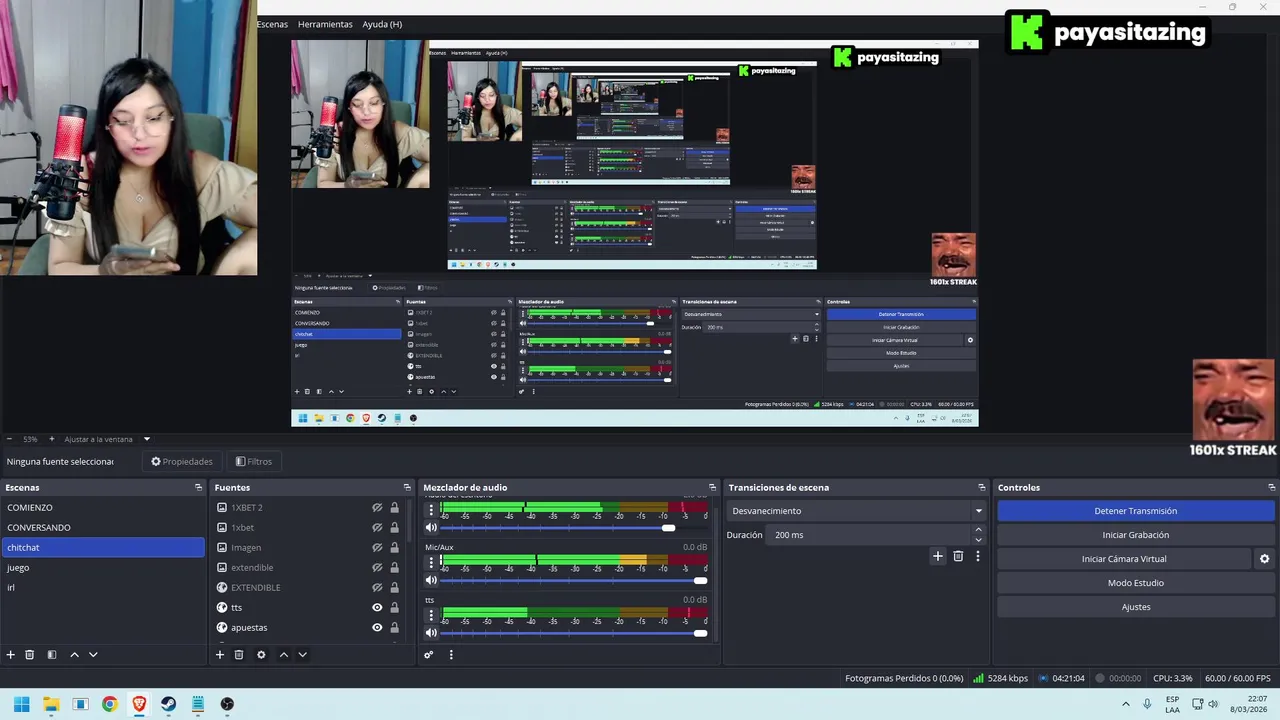
Task: Move scene down in Escenas list
Action: 93,655
